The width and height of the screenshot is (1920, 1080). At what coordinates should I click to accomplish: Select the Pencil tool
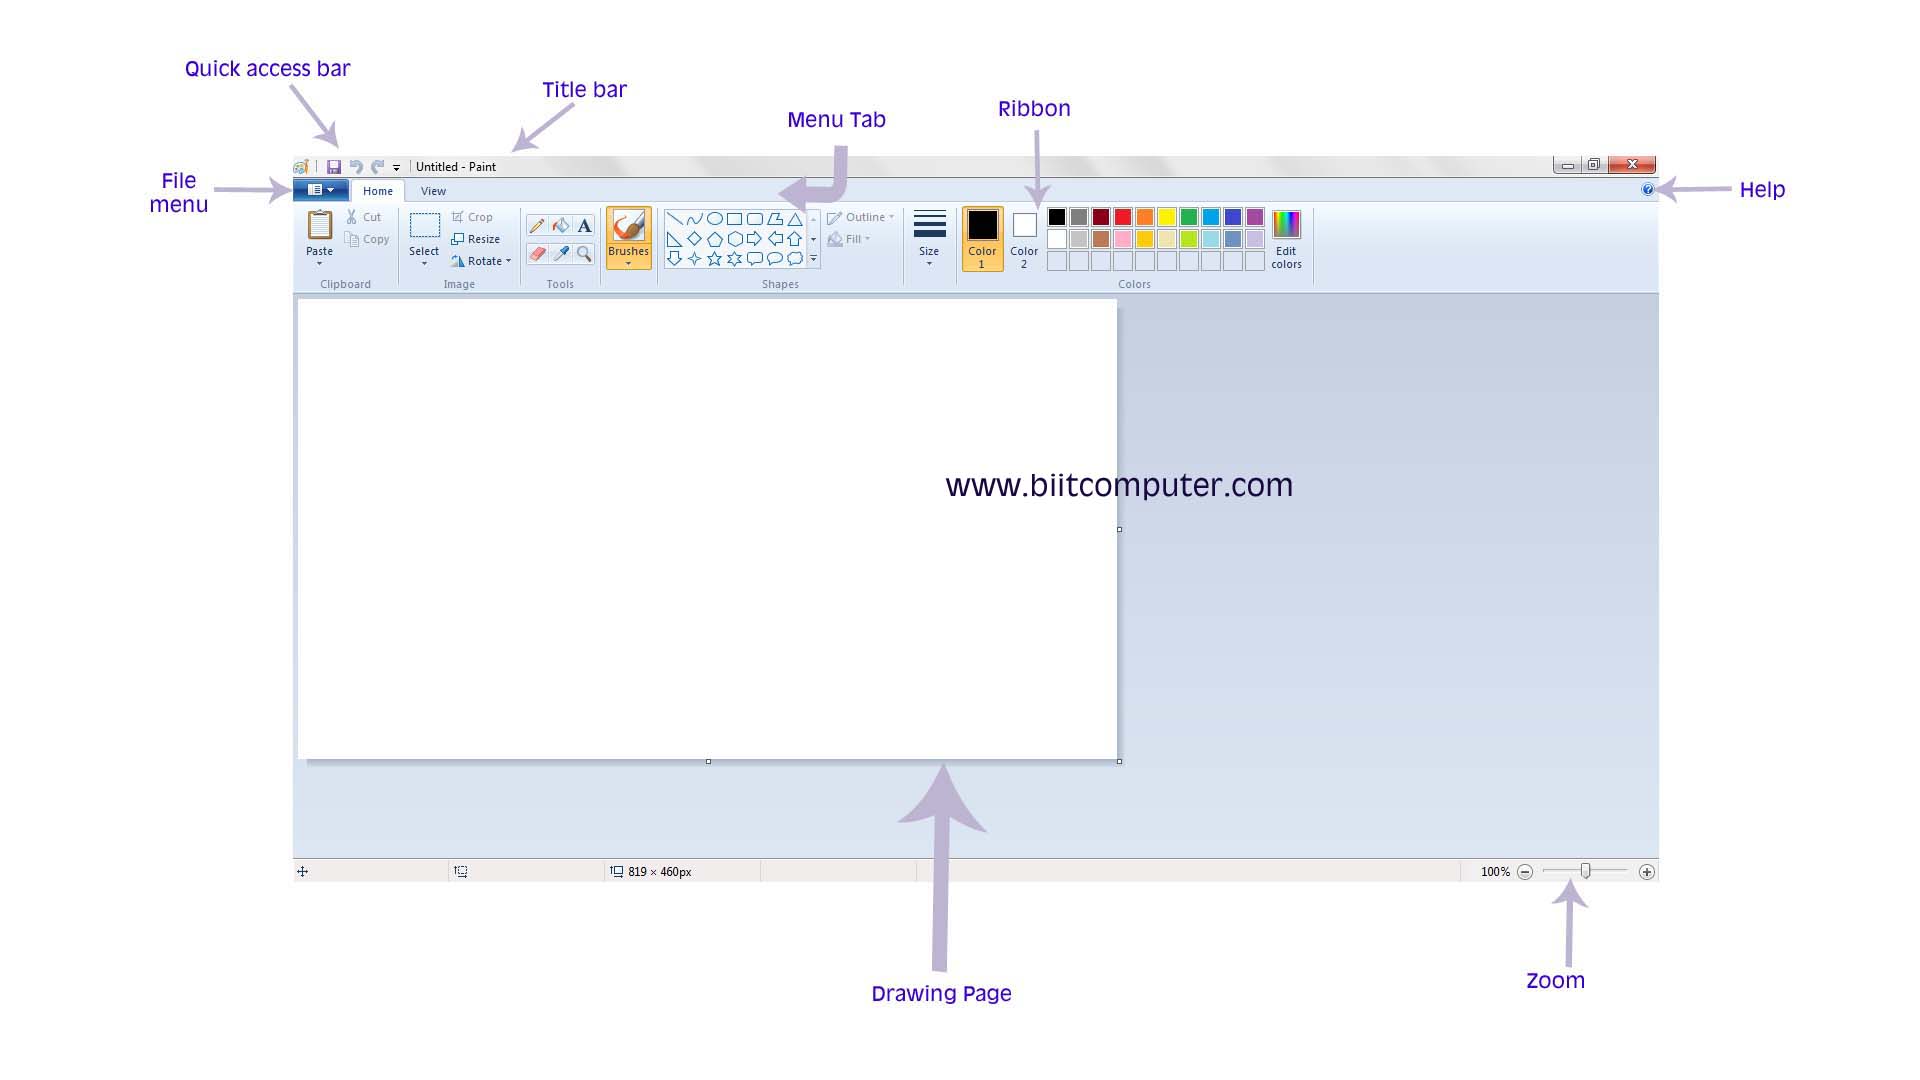coord(536,226)
